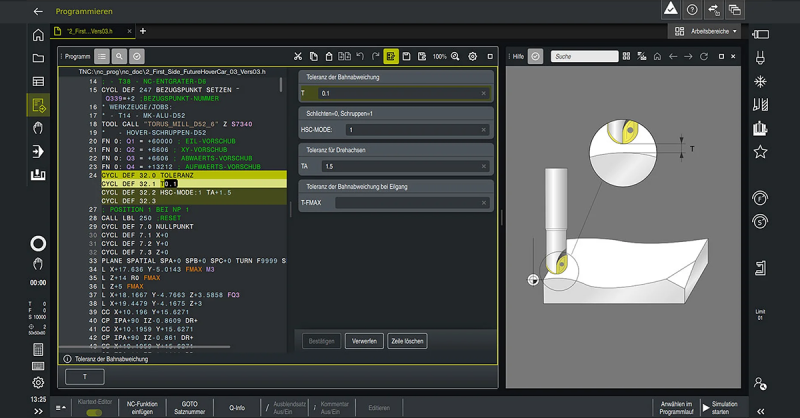Open notification triangle icon in top bar
Viewport: 800px width, 418px height.
point(671,9)
